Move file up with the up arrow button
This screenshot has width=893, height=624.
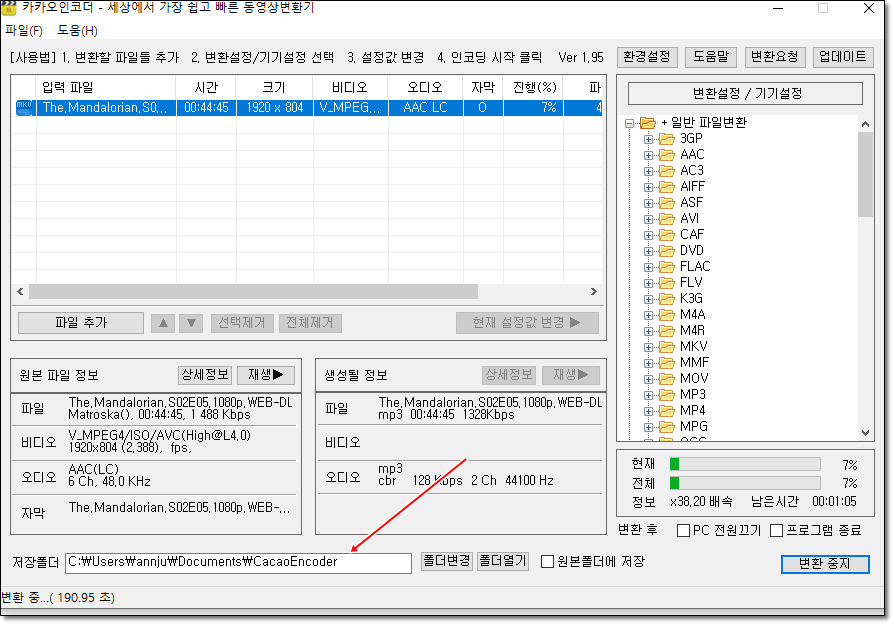(x=163, y=323)
